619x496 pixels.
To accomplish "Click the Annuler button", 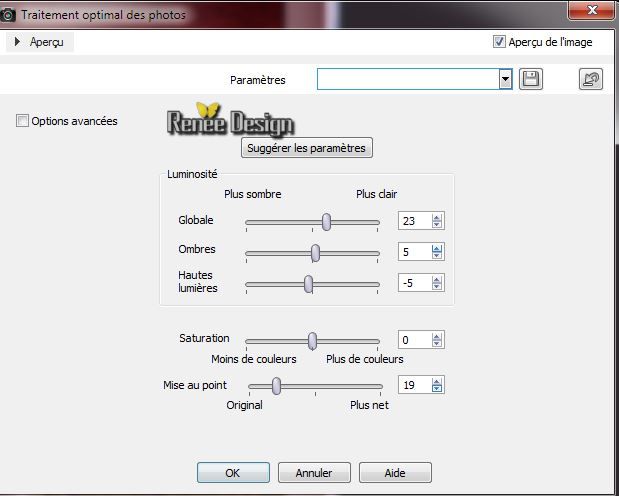I will pos(314,473).
